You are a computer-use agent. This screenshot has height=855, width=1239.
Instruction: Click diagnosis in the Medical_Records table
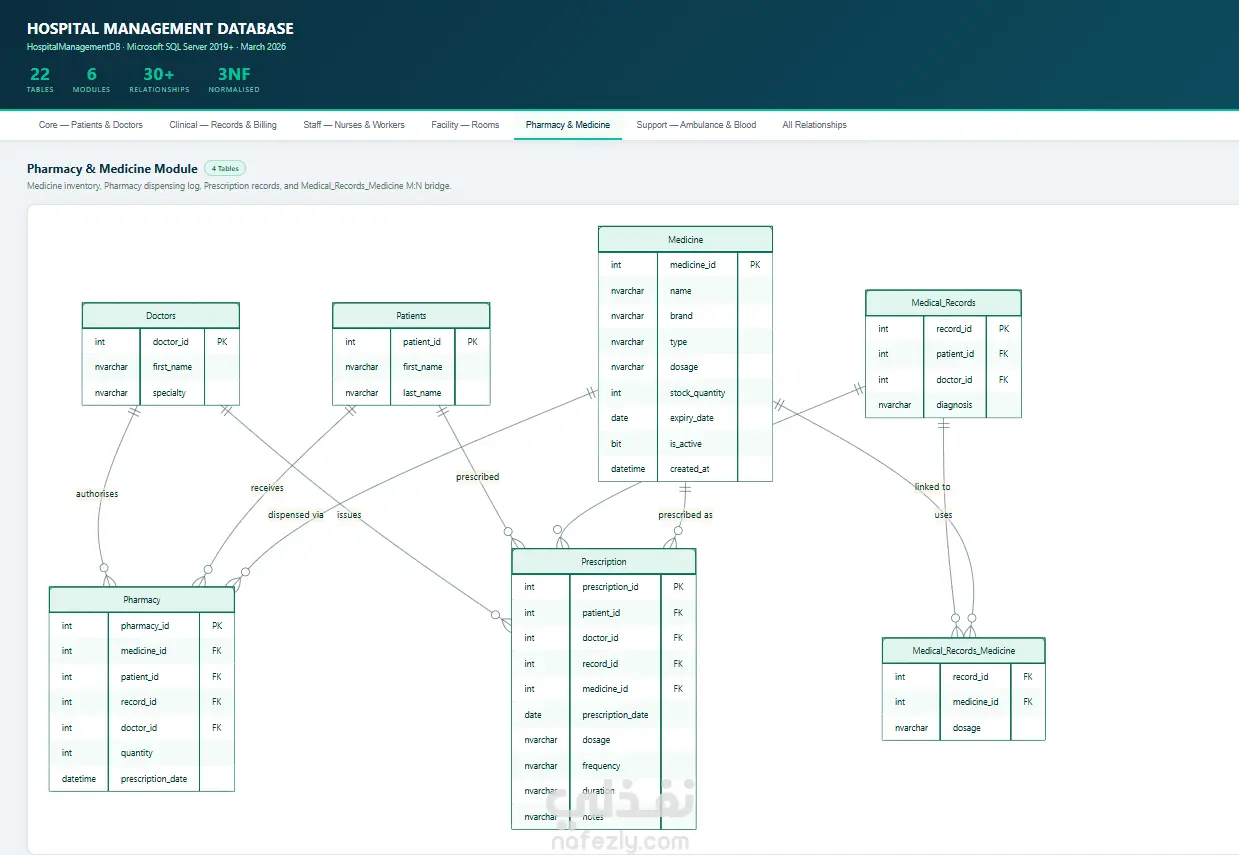tap(954, 405)
